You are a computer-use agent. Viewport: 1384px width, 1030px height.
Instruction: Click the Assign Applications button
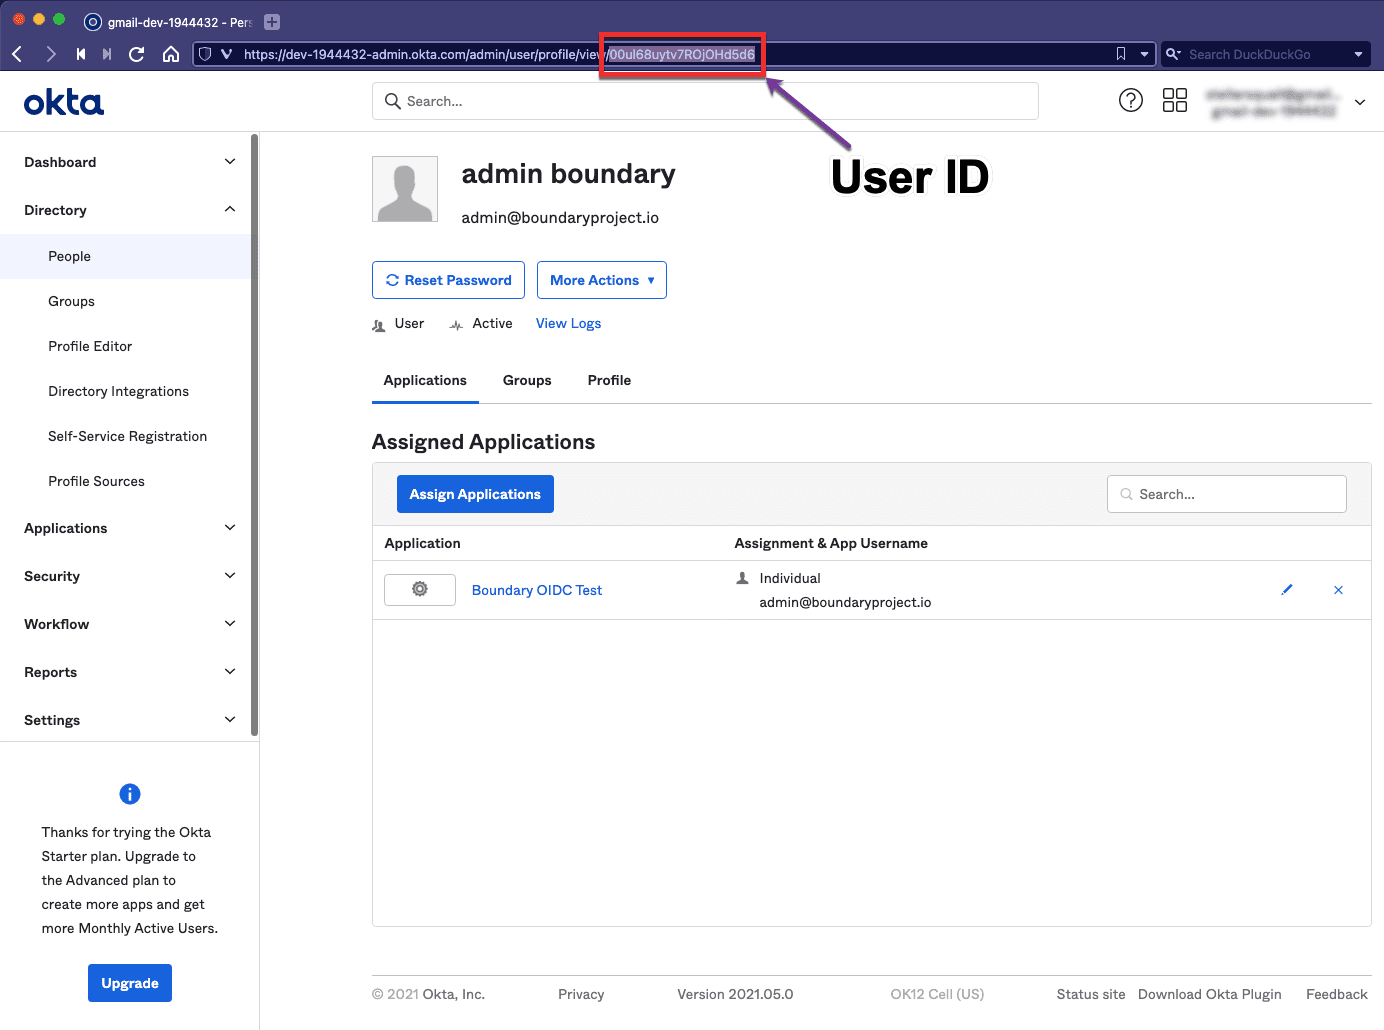(x=475, y=494)
